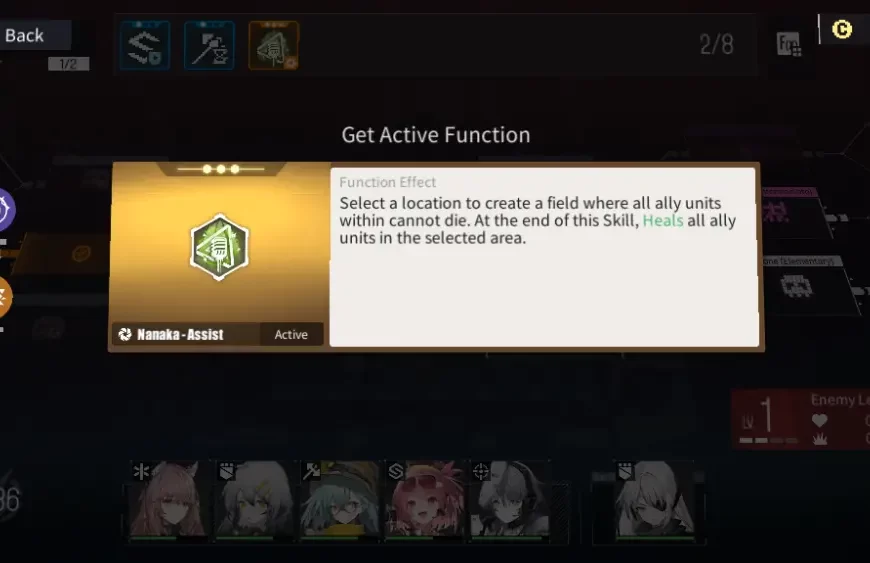Click the Function Effect description panel
This screenshot has width=870, height=563.
(x=544, y=257)
